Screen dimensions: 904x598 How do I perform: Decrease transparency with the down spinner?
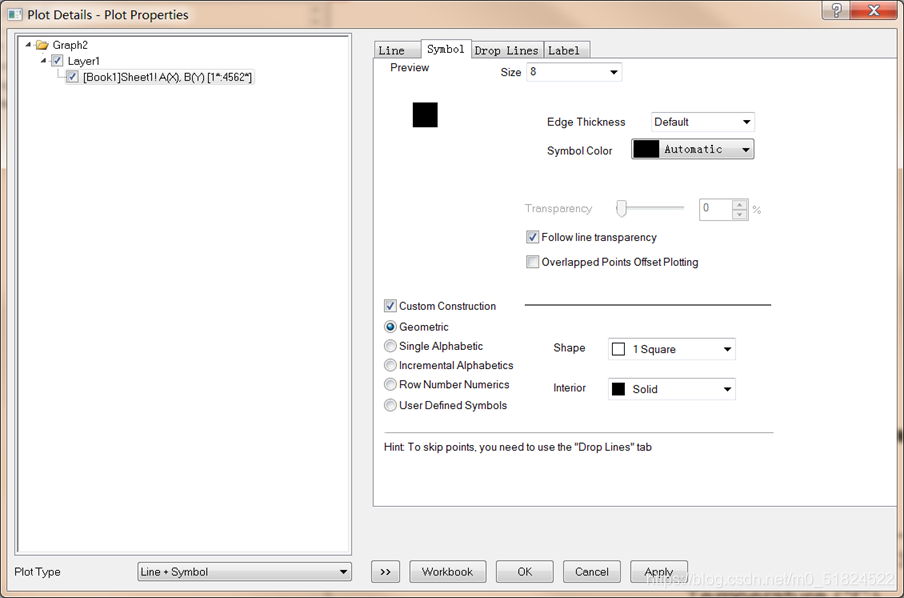740,214
